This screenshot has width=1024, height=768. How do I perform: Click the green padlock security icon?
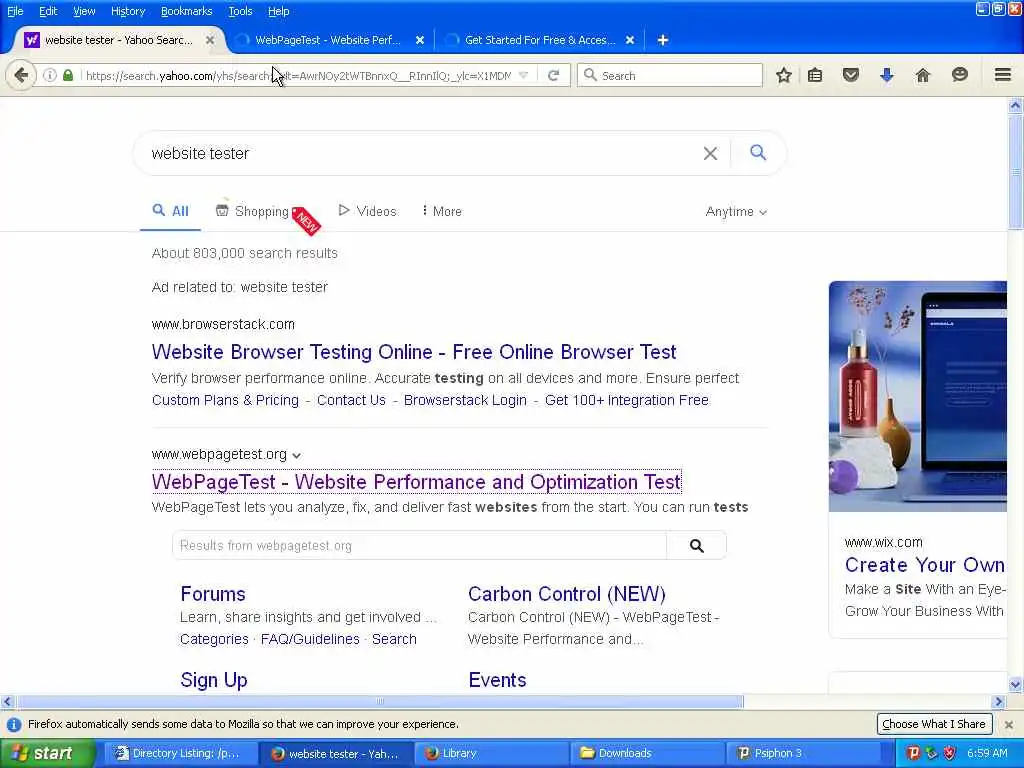coord(68,75)
